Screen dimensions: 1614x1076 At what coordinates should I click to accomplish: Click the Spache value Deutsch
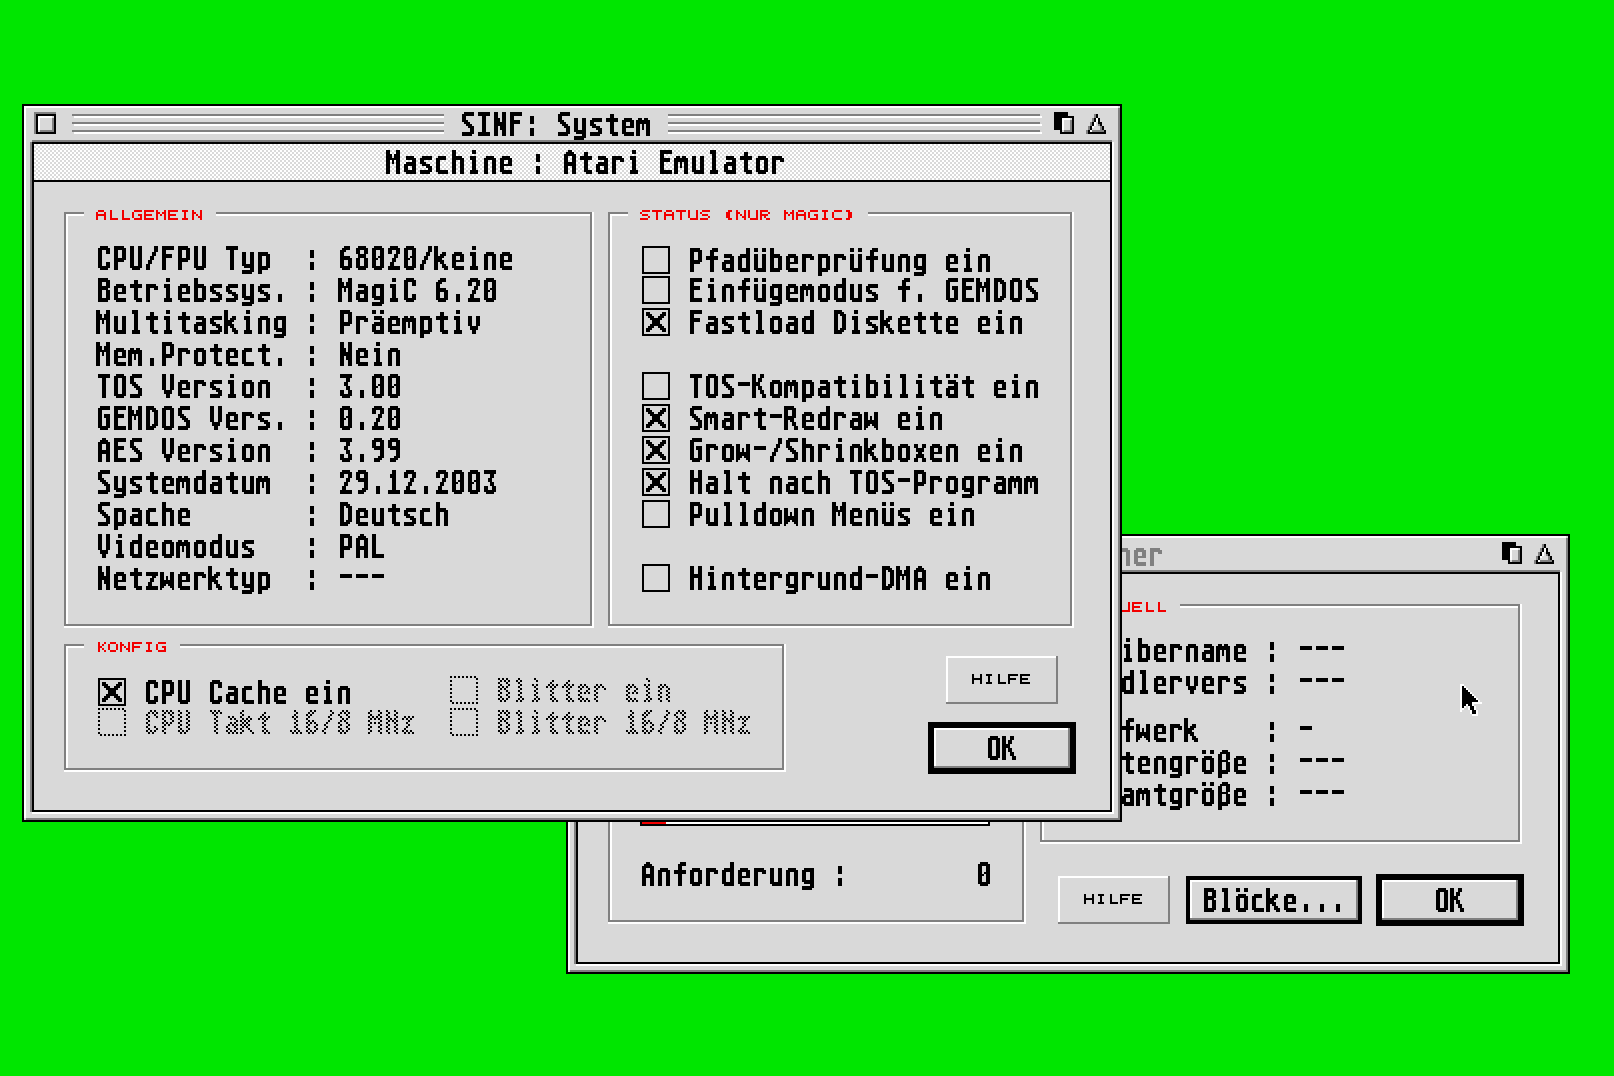click(393, 515)
